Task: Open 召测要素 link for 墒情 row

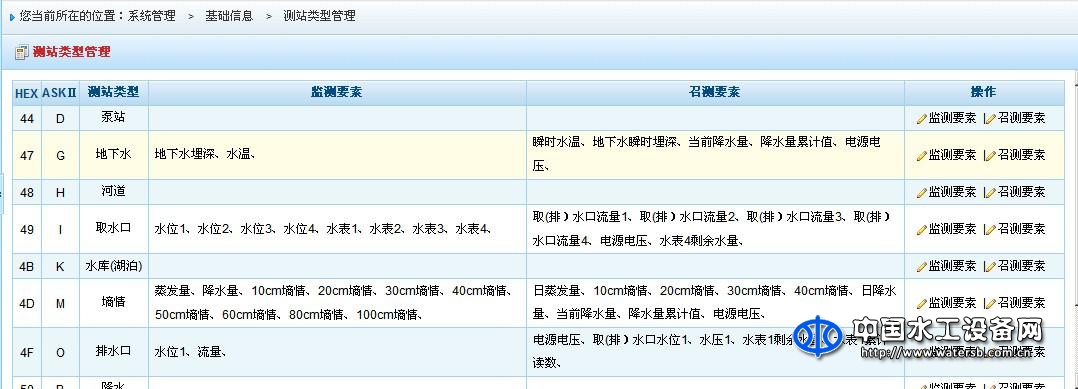Action: pos(1022,302)
